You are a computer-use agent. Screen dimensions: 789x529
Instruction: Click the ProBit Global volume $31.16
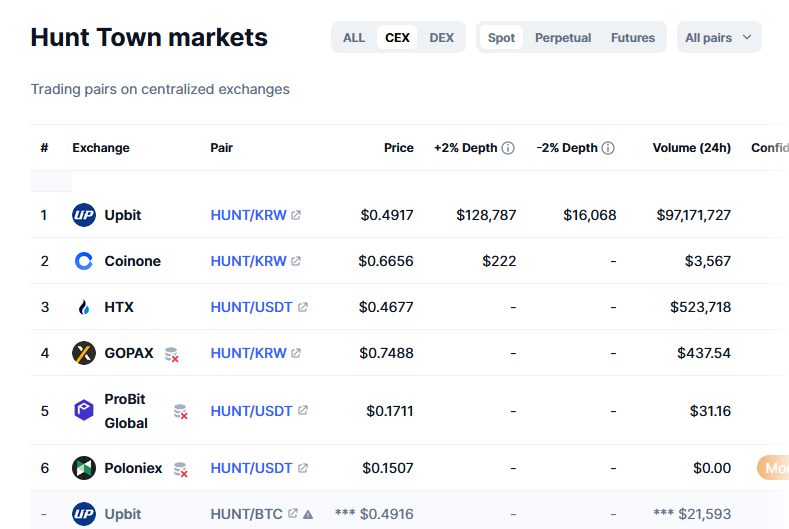coord(710,411)
